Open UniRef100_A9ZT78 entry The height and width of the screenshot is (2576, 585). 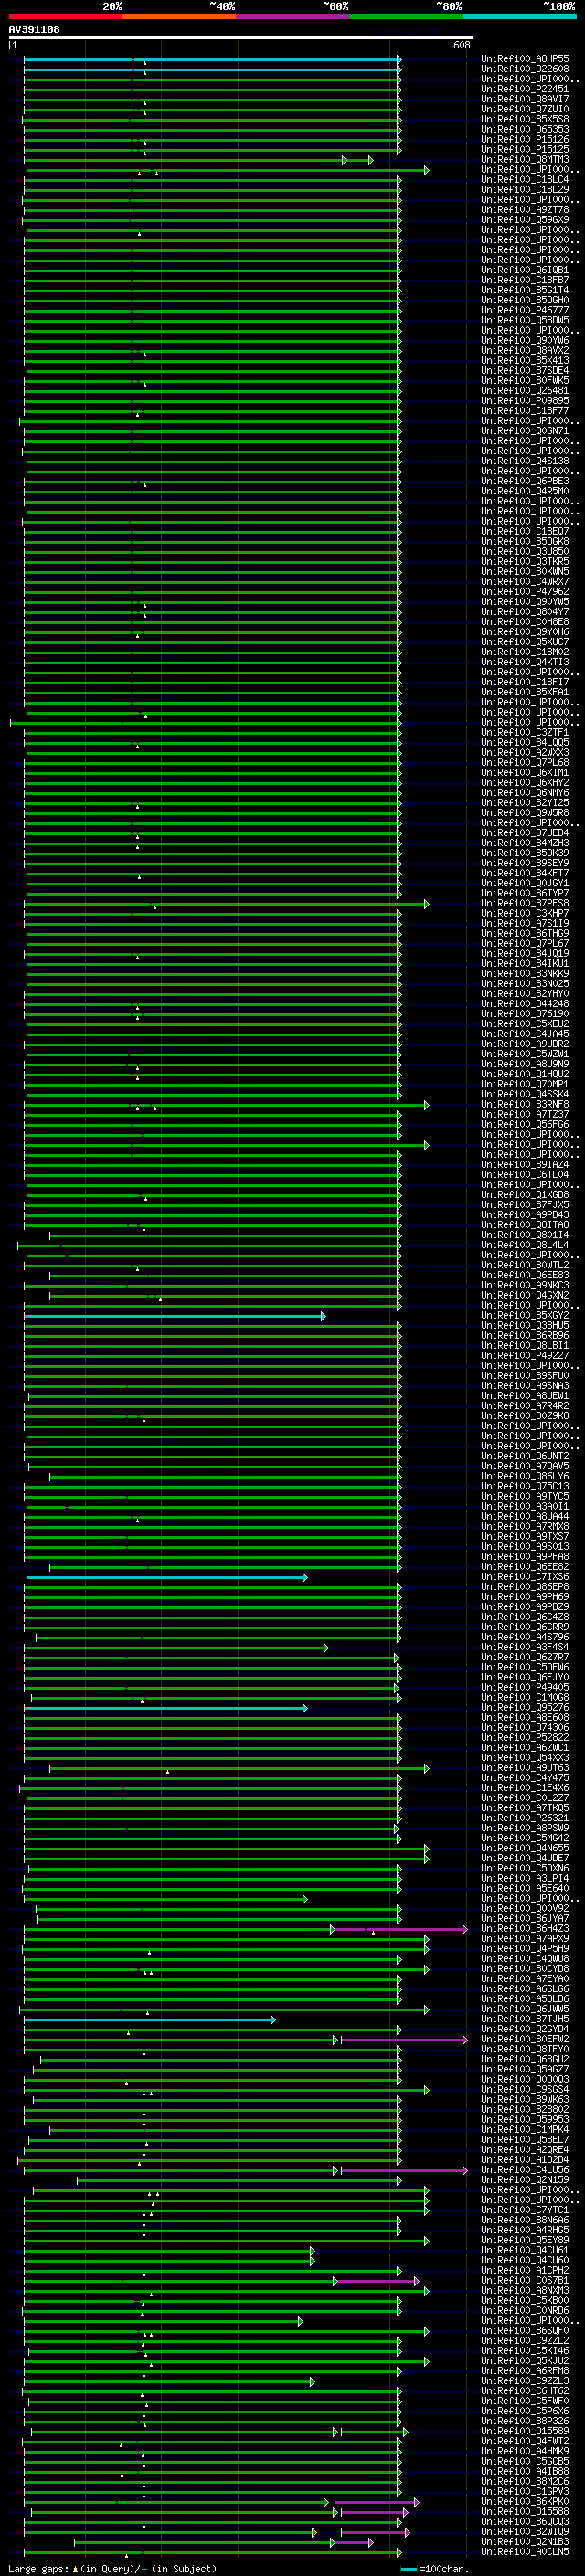525,210
